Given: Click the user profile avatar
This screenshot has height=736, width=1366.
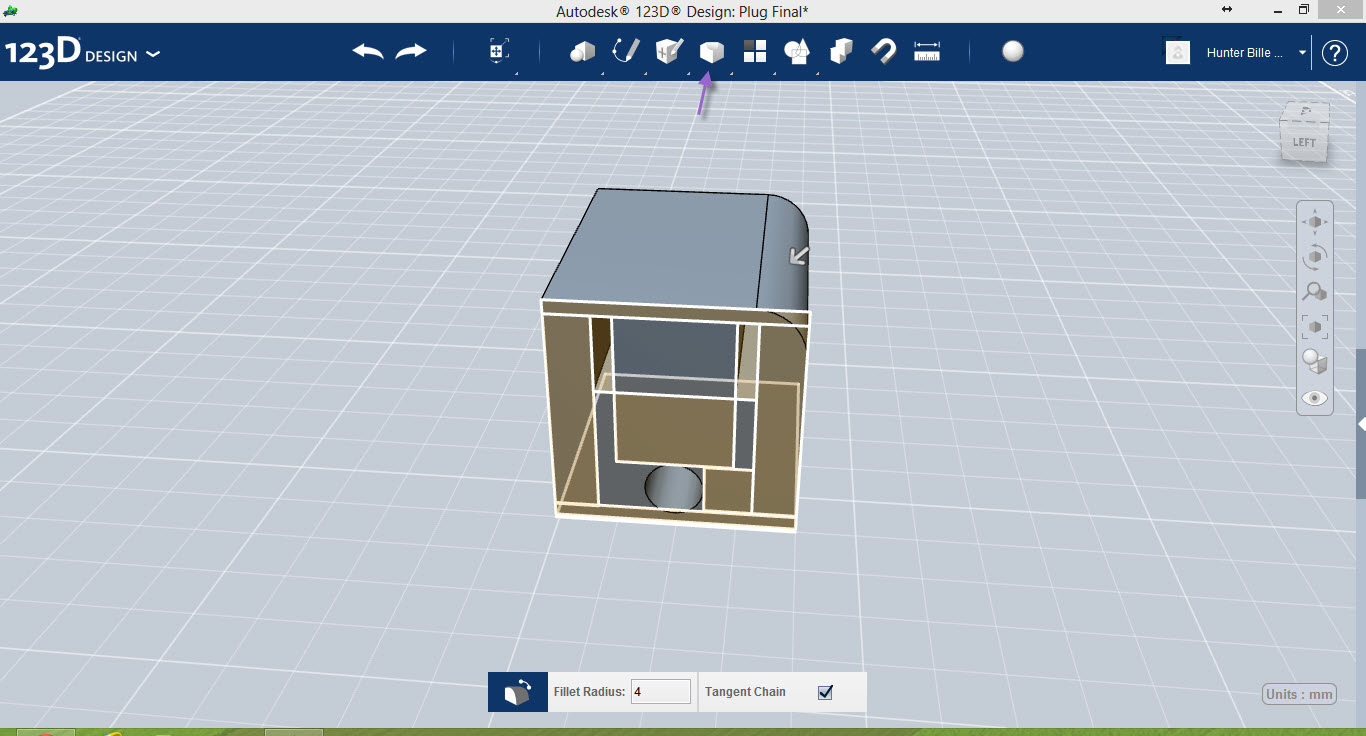Looking at the screenshot, I should point(1178,53).
